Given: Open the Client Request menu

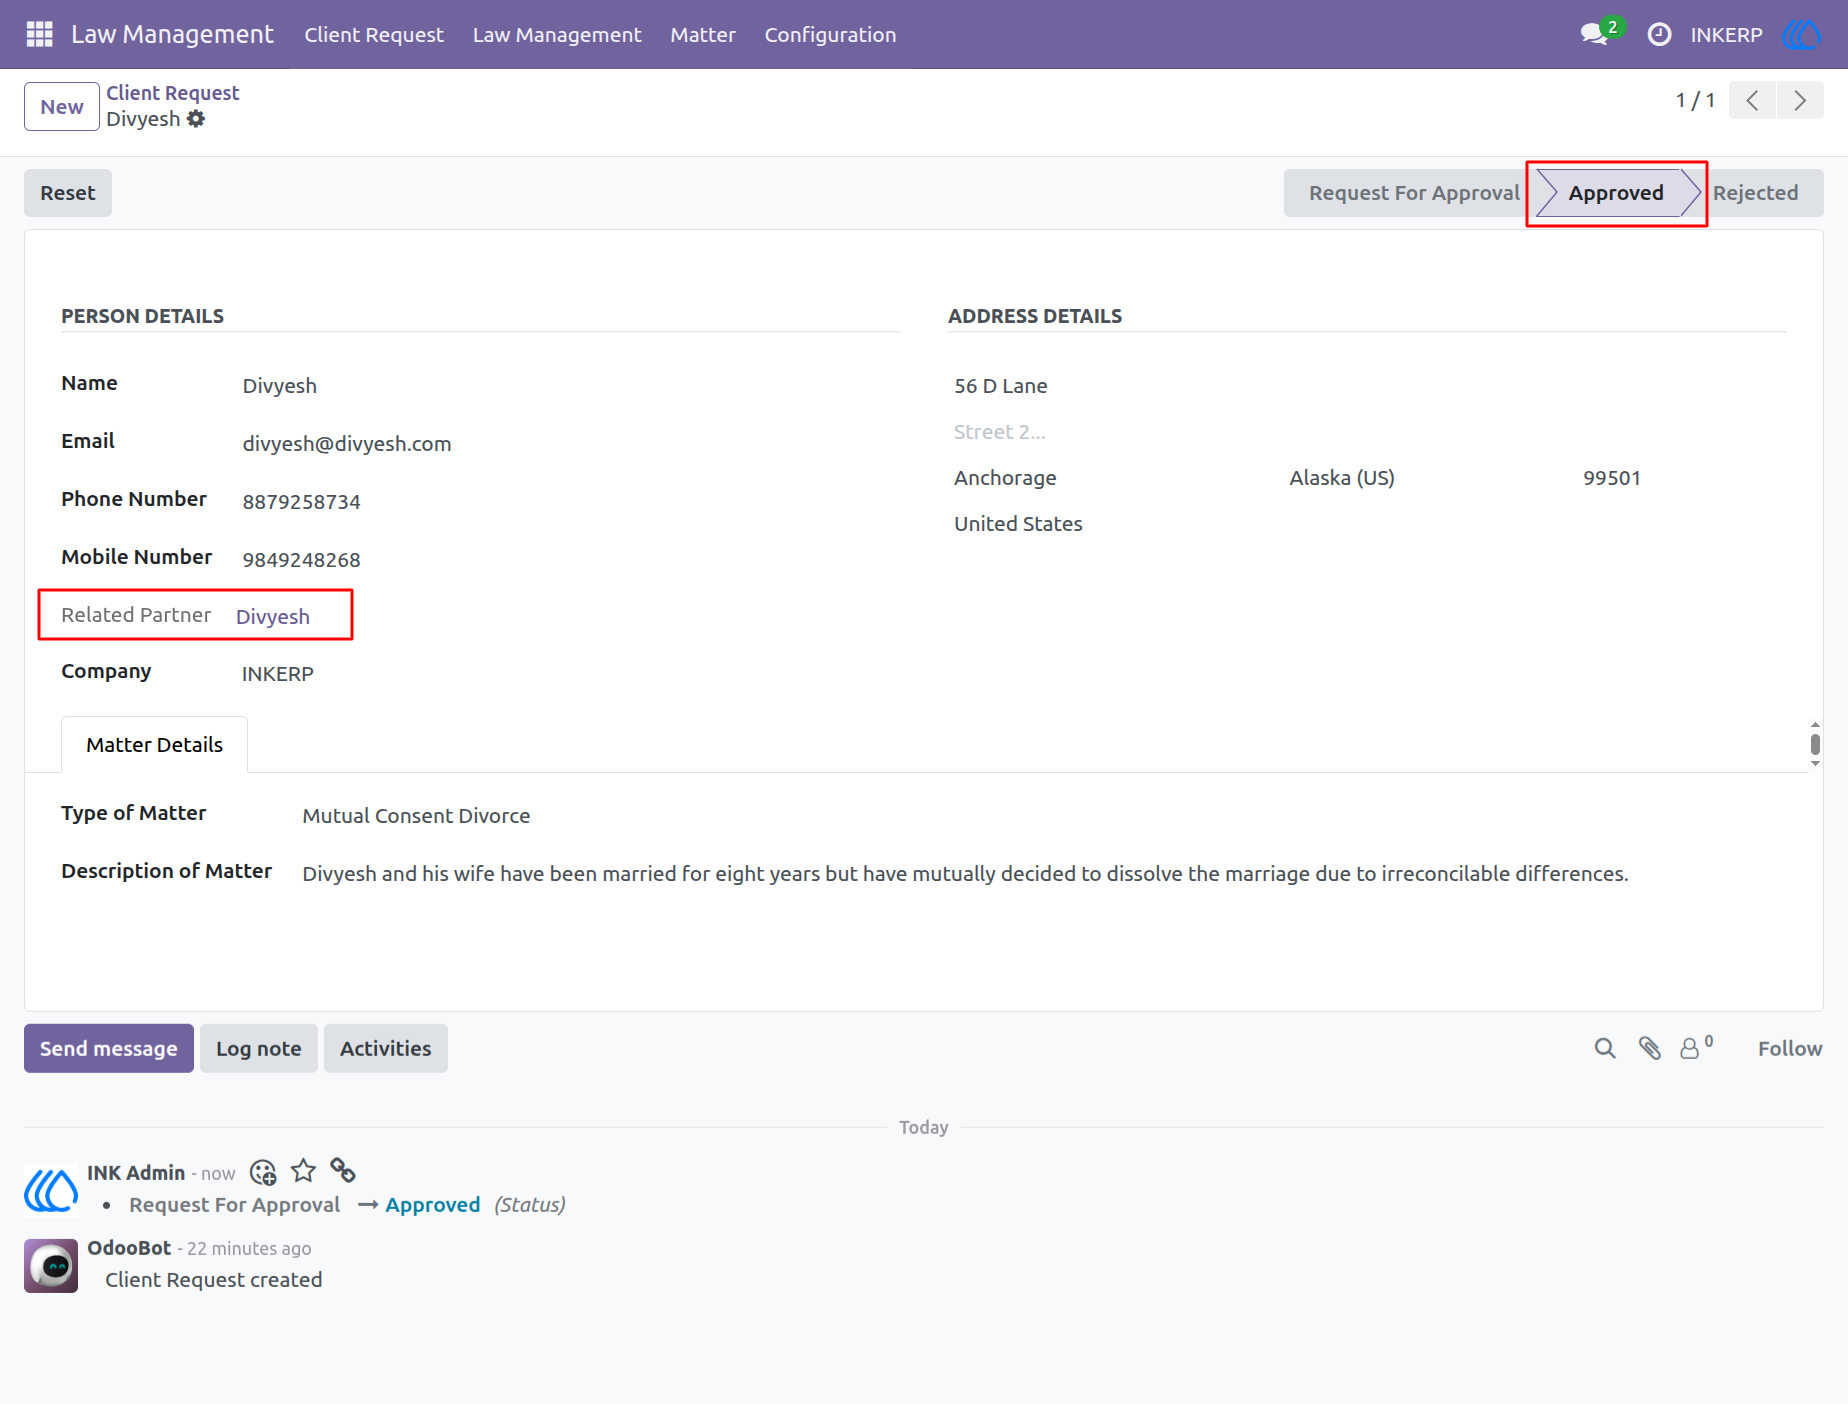Looking at the screenshot, I should click(374, 34).
